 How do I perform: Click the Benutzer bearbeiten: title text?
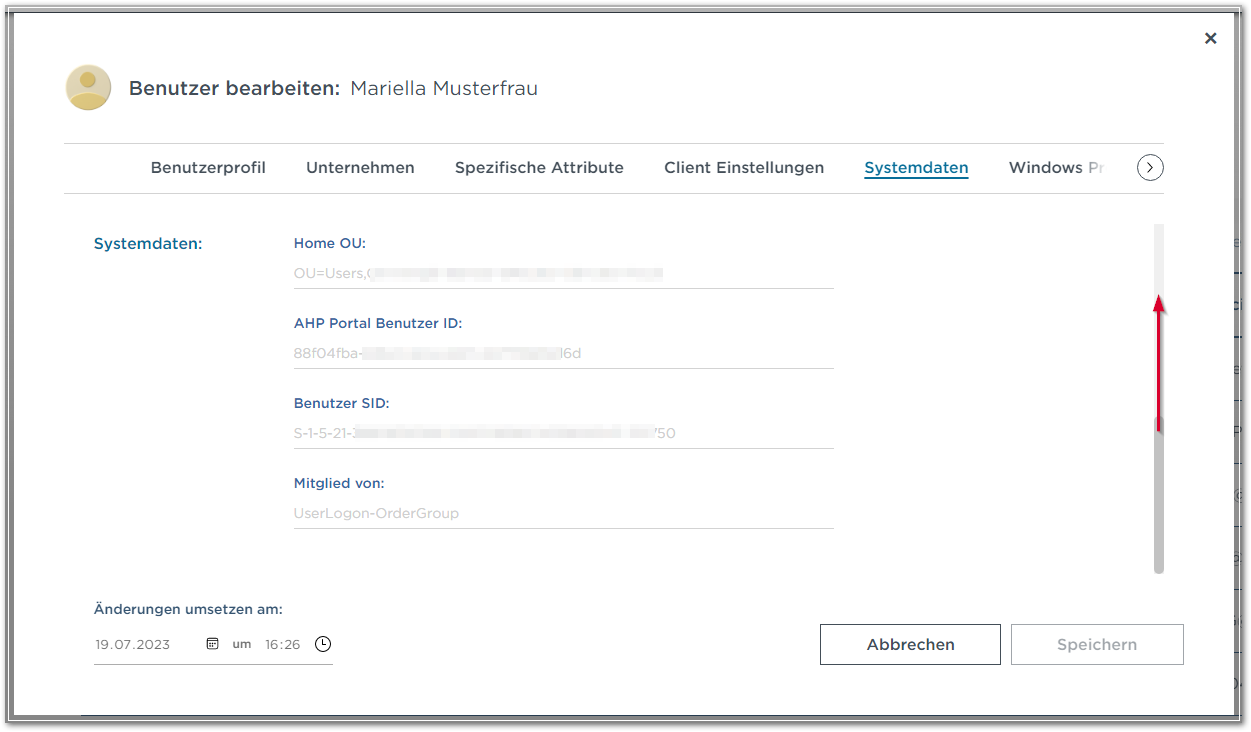235,88
